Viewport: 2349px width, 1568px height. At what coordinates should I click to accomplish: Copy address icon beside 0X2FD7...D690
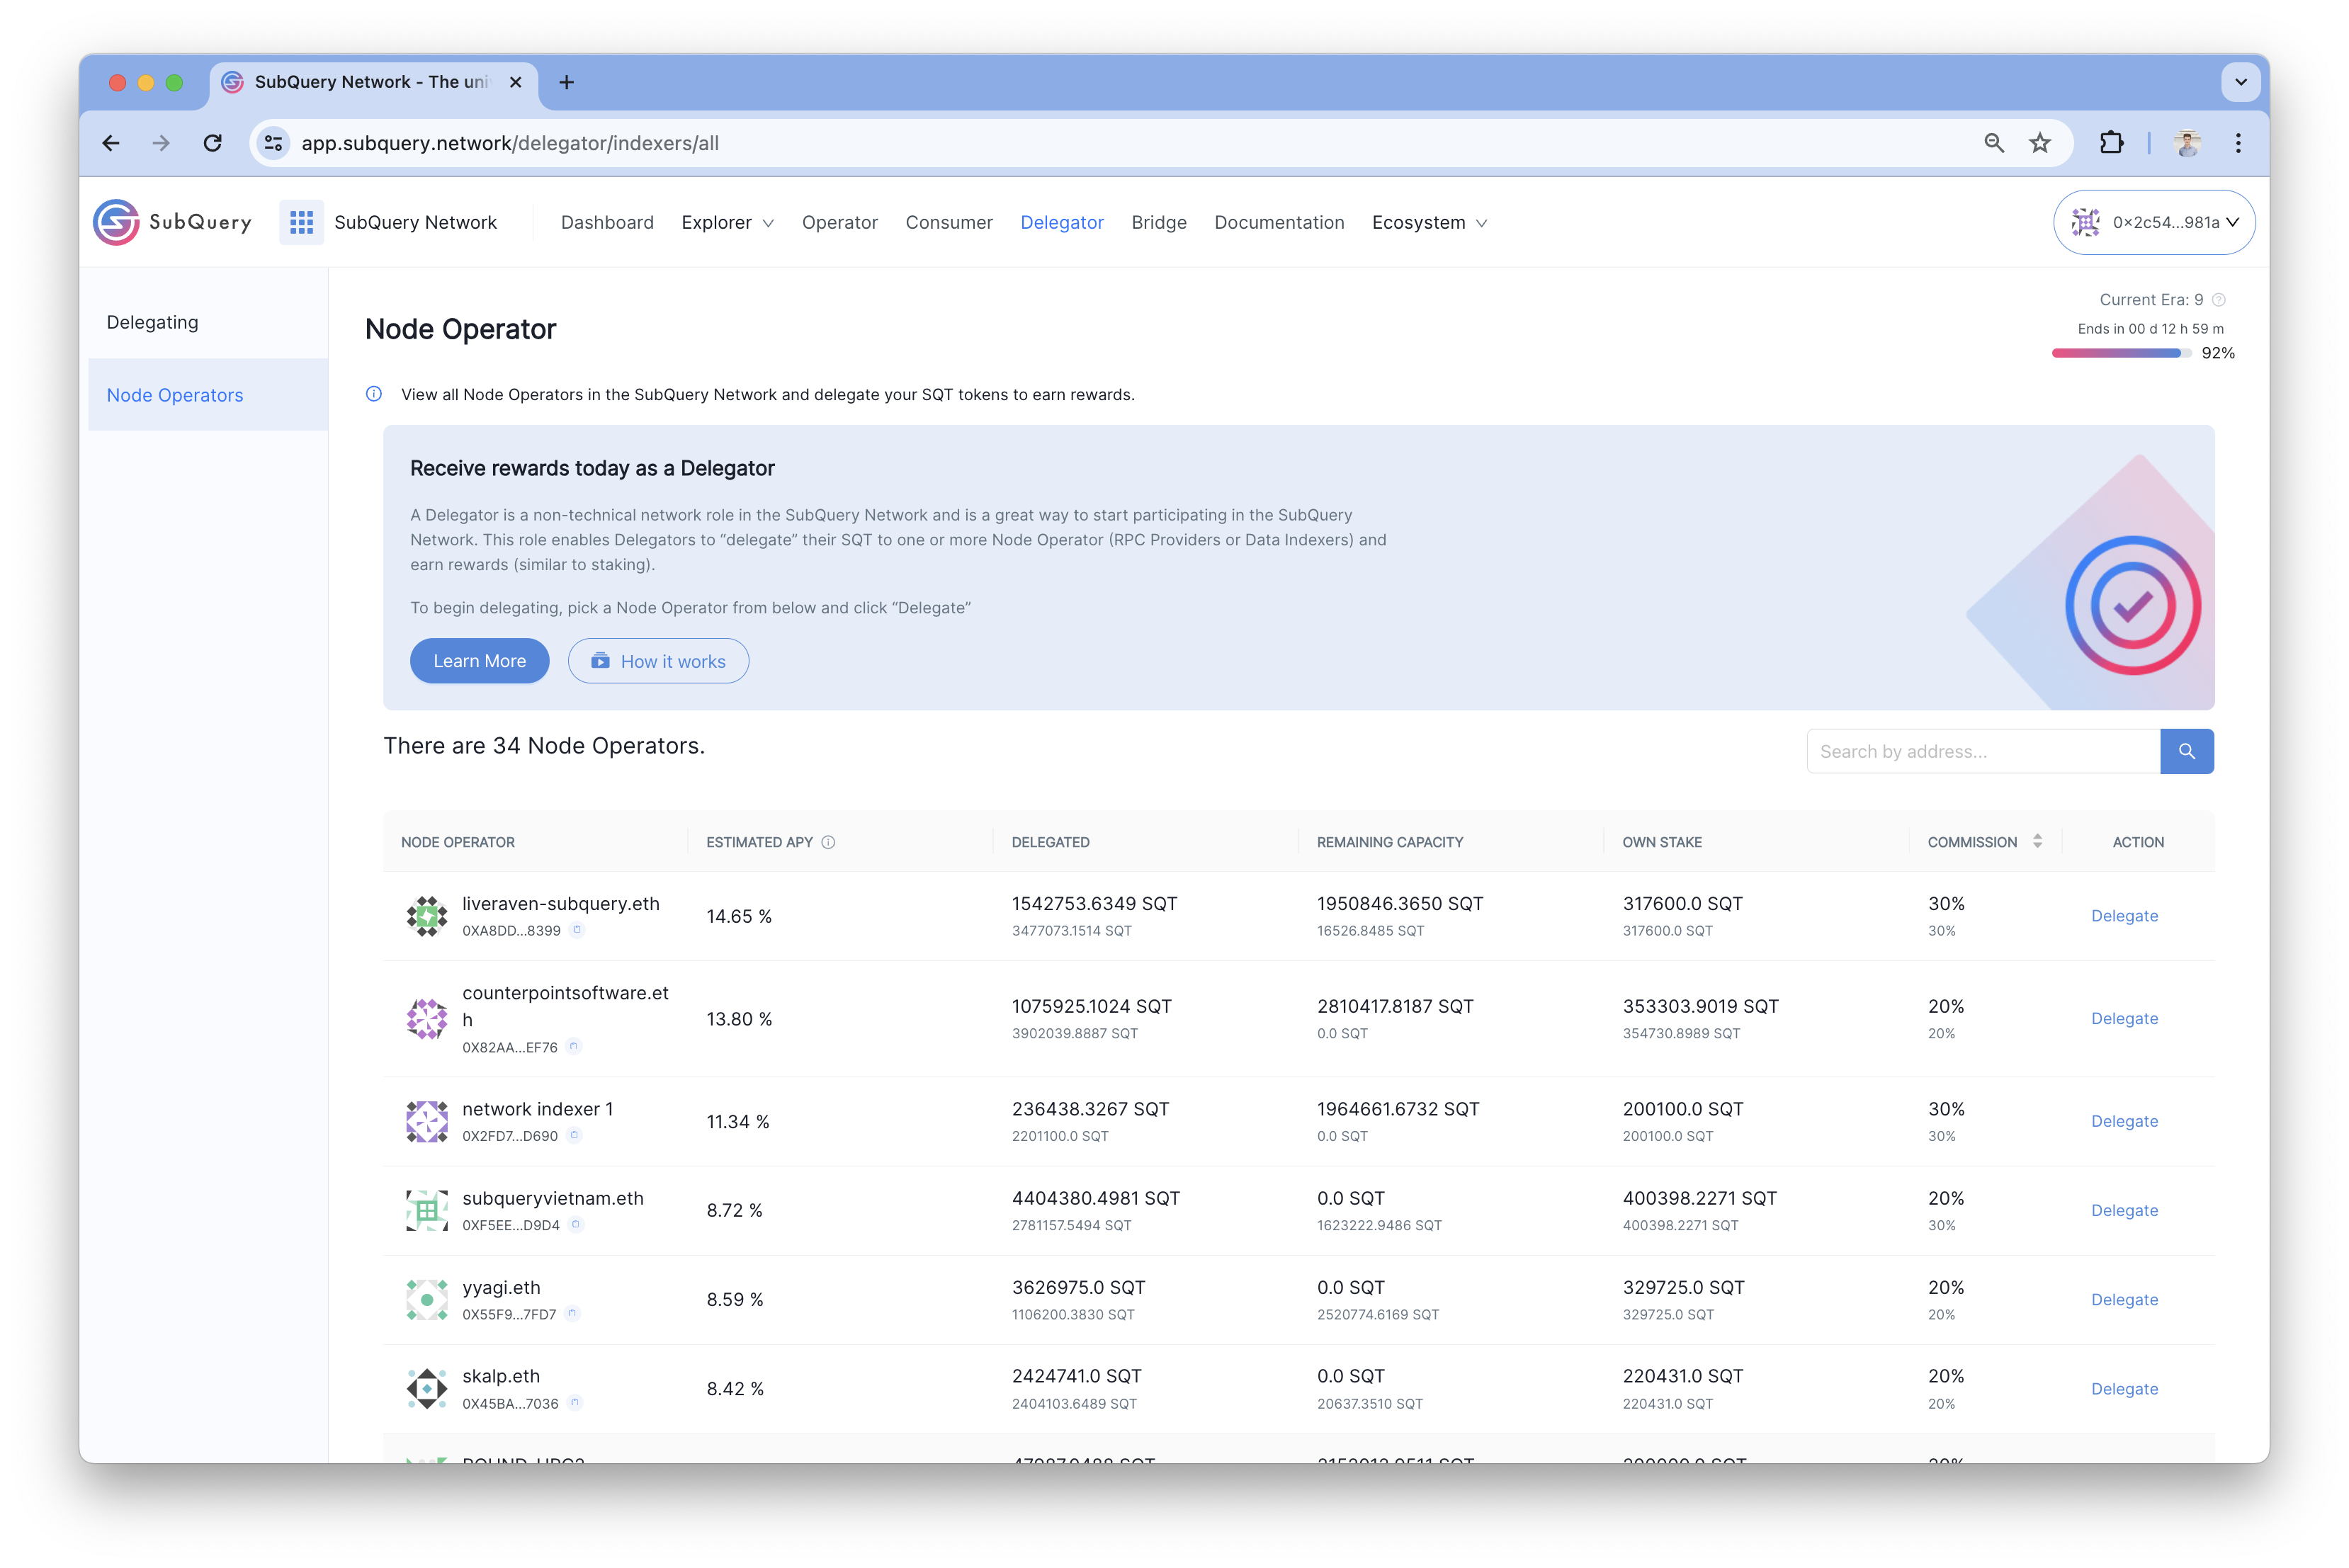574,1135
